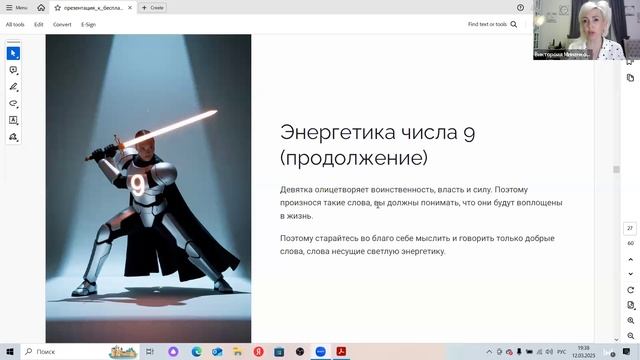Click the vertical scrollbar thumb

[616, 169]
